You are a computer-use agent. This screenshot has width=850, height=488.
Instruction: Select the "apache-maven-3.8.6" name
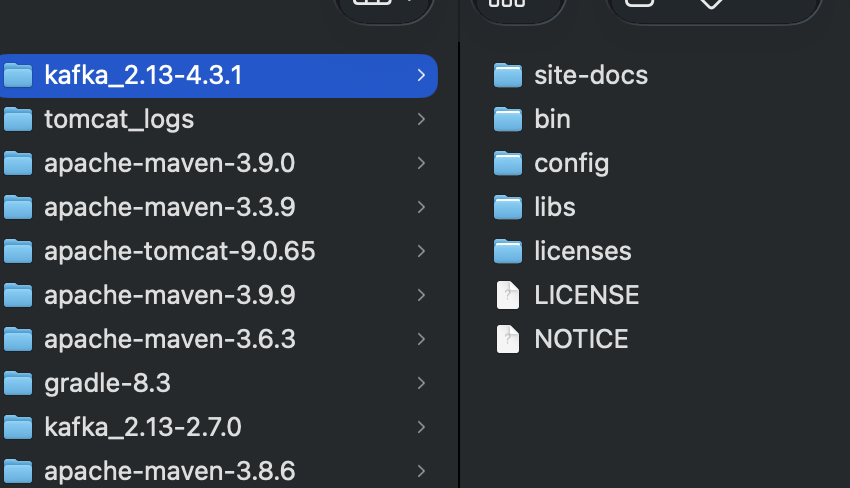coord(170,471)
